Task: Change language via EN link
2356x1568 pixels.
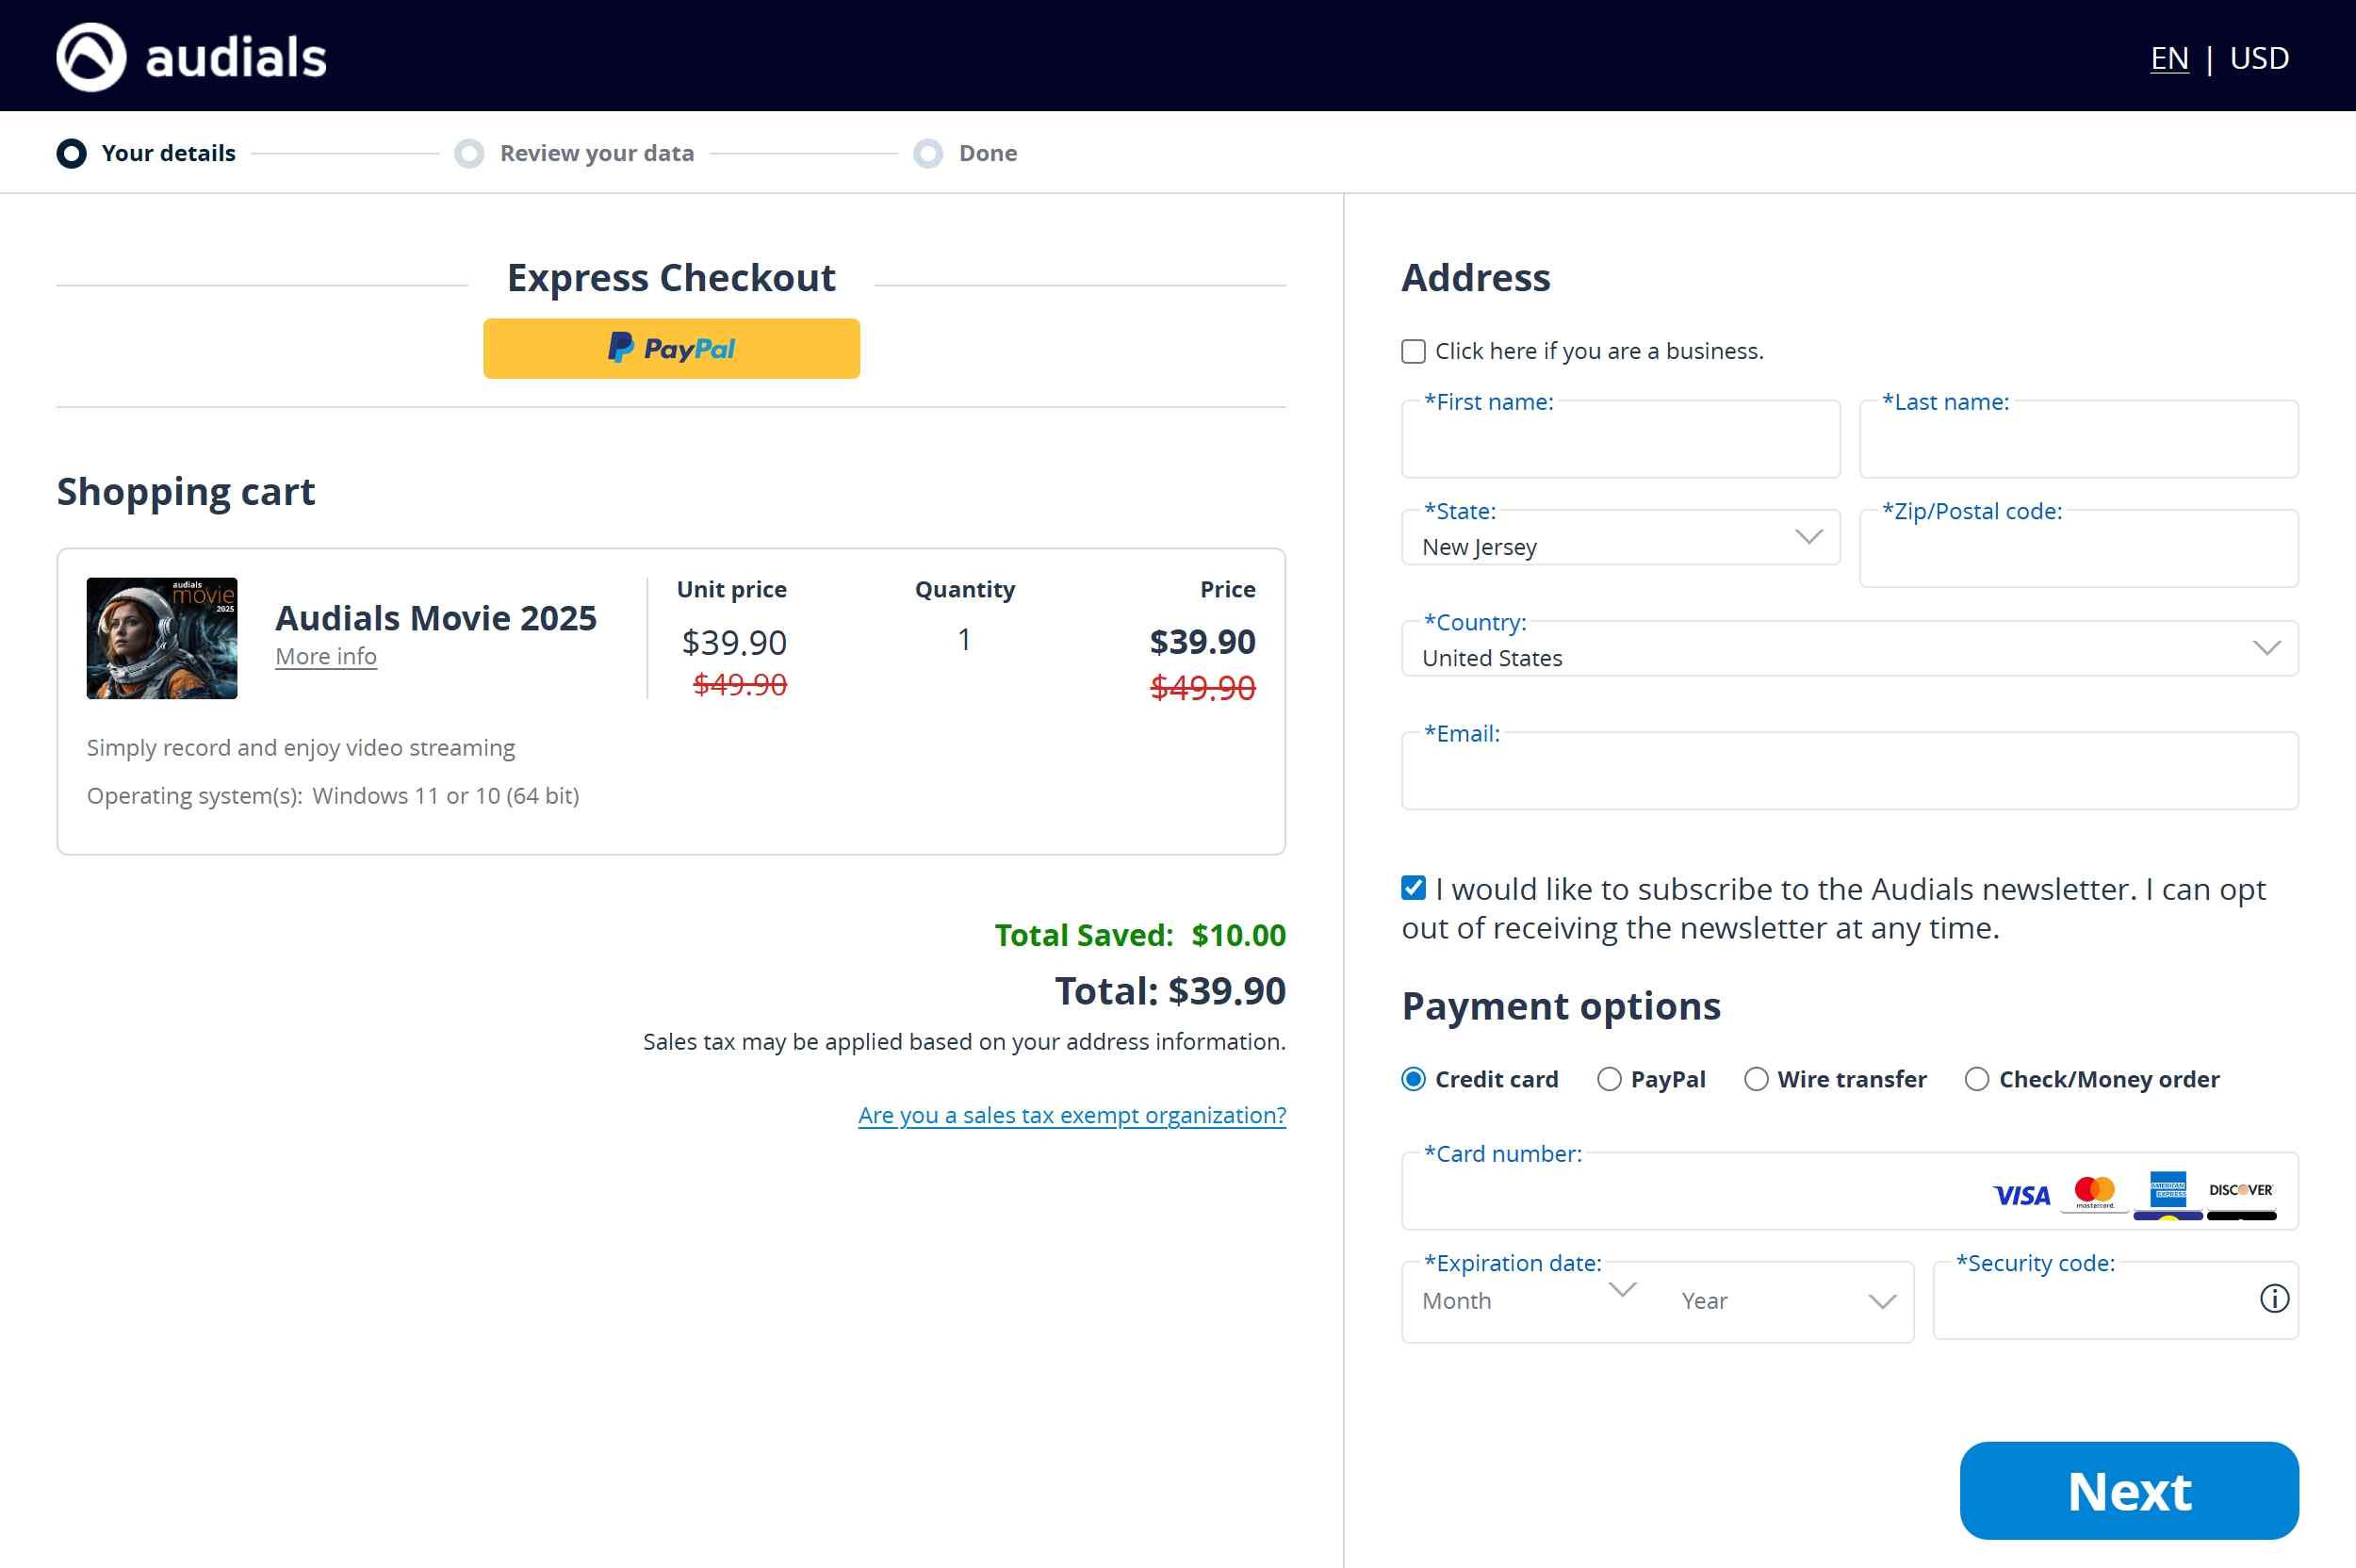Action: point(2169,58)
